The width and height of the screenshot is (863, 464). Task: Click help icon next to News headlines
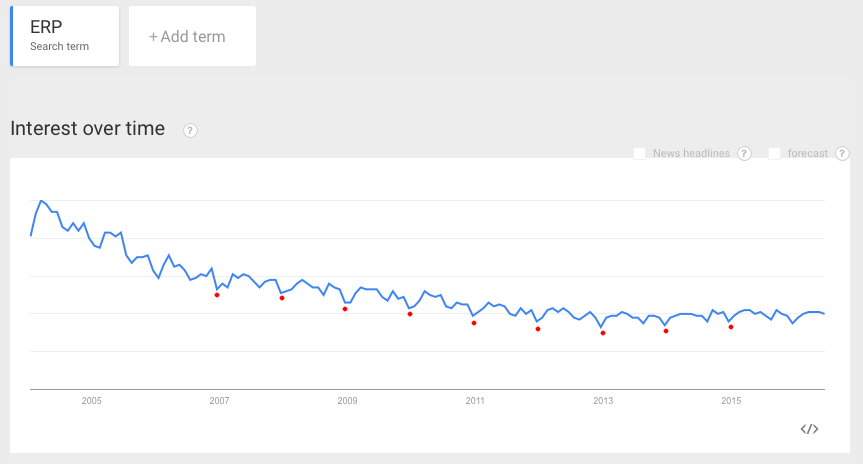point(744,153)
